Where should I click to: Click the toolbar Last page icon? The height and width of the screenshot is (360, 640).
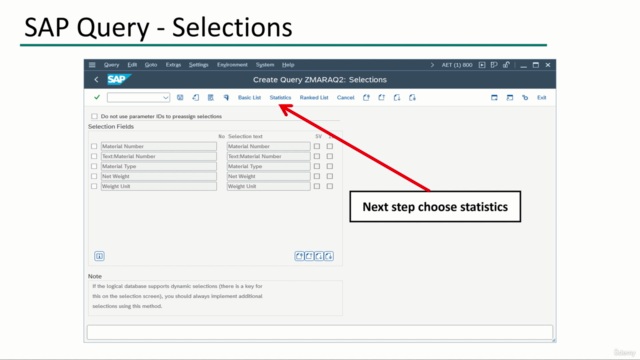tap(412, 98)
